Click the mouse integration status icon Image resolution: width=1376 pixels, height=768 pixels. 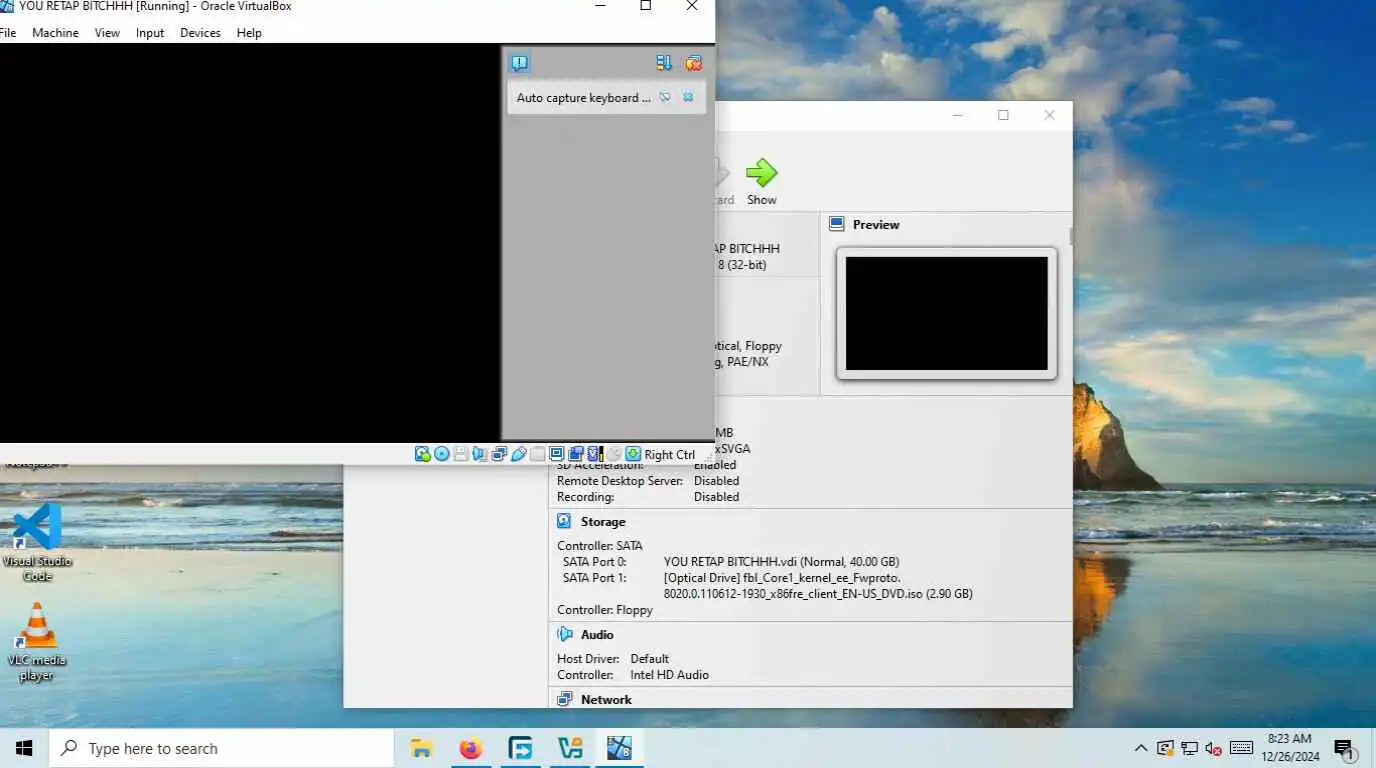(613, 454)
